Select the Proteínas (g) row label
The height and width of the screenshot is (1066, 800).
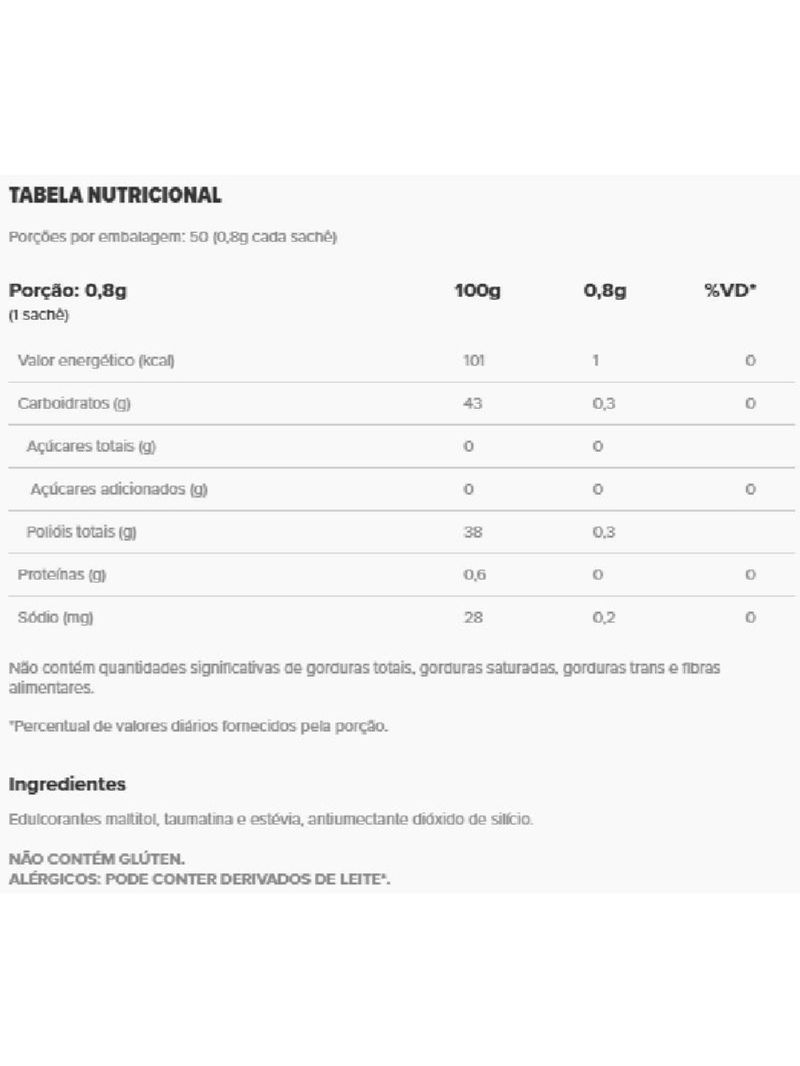click(62, 575)
